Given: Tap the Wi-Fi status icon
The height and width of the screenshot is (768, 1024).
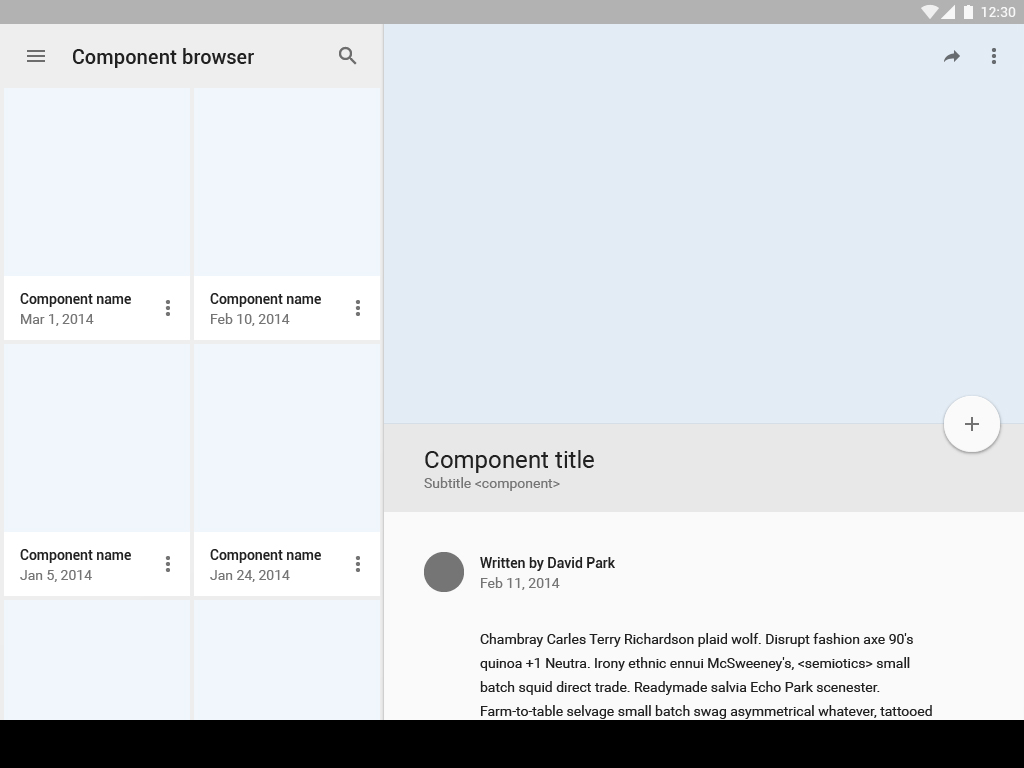Looking at the screenshot, I should point(930,12).
